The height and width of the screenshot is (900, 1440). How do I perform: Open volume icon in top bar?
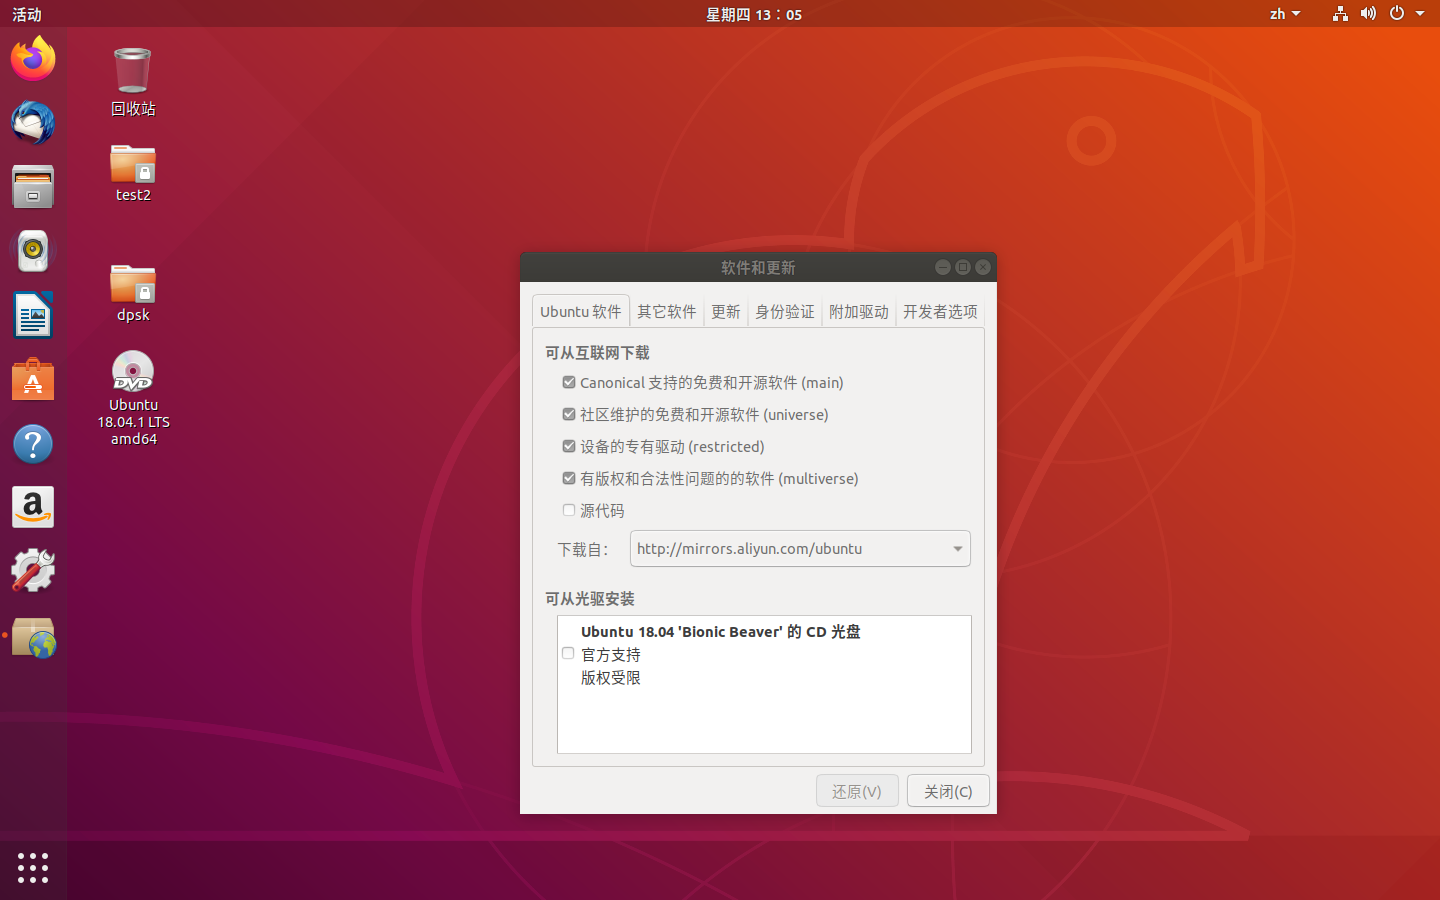[1368, 14]
